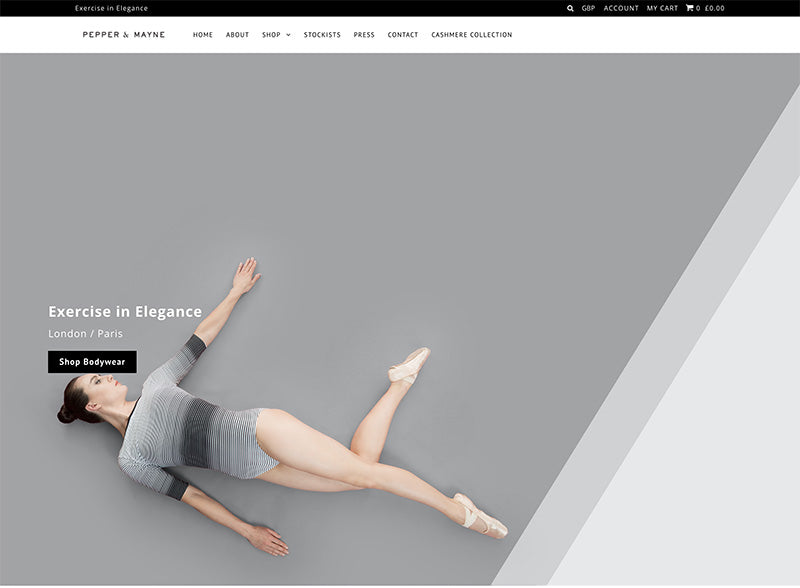800x588 pixels.
Task: Open the Contact menu item
Action: 403,35
